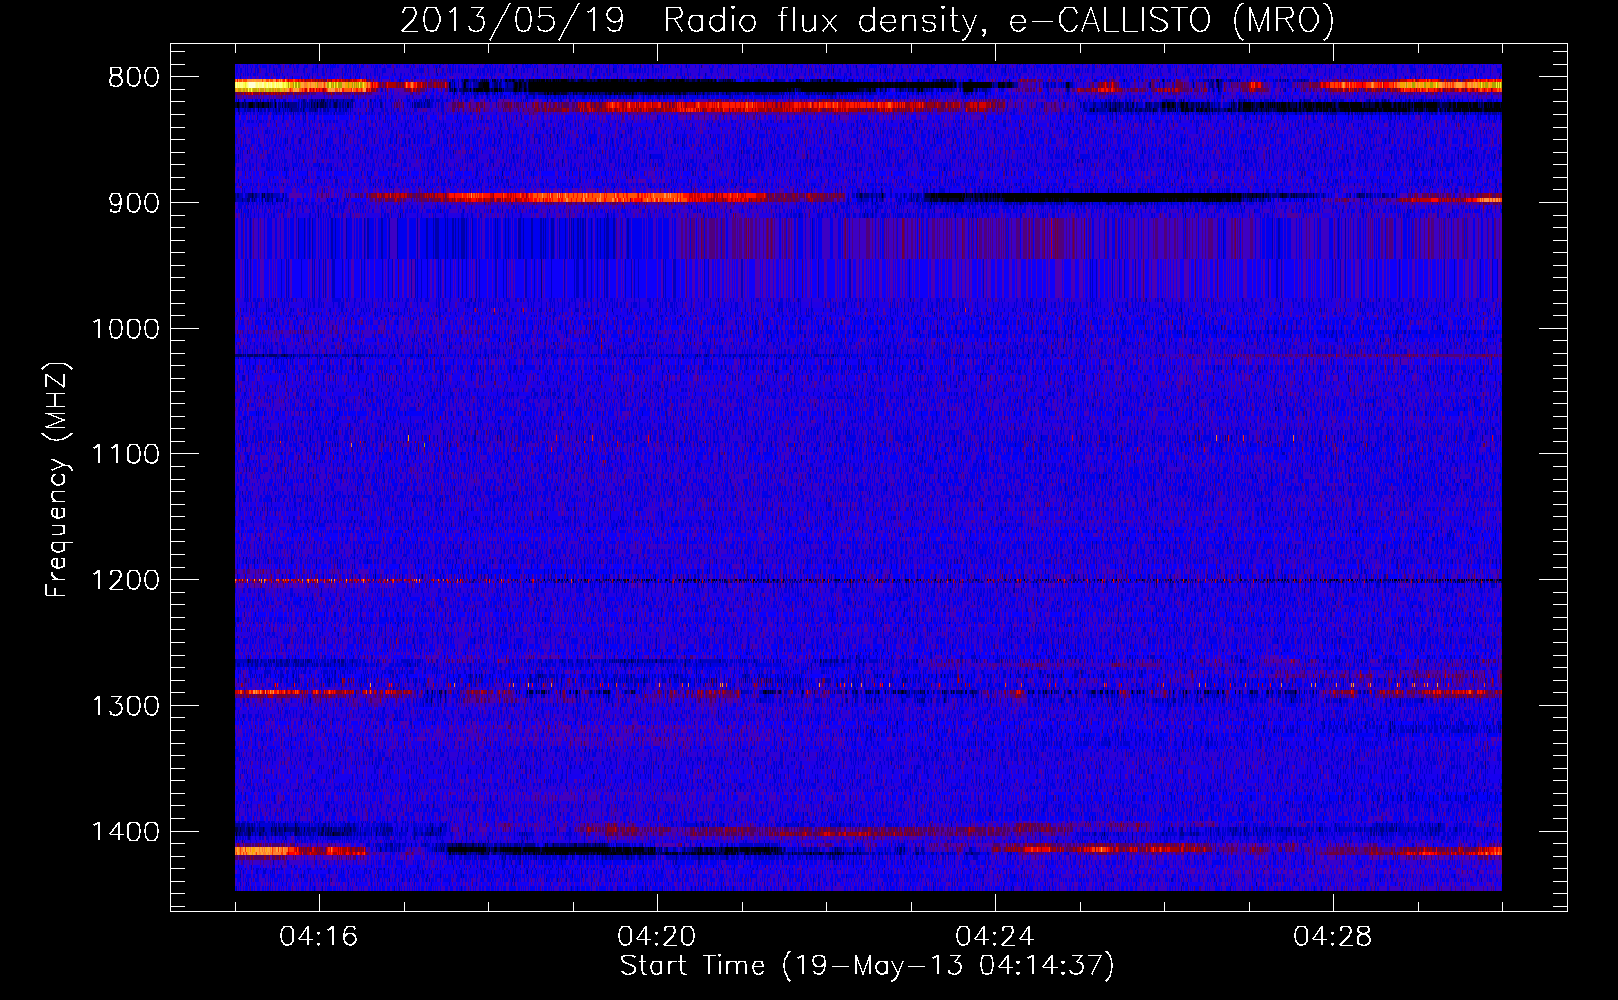Screen dimensions: 1618x1000
Task: Click the 04:24 time tick label
Action: [995, 937]
